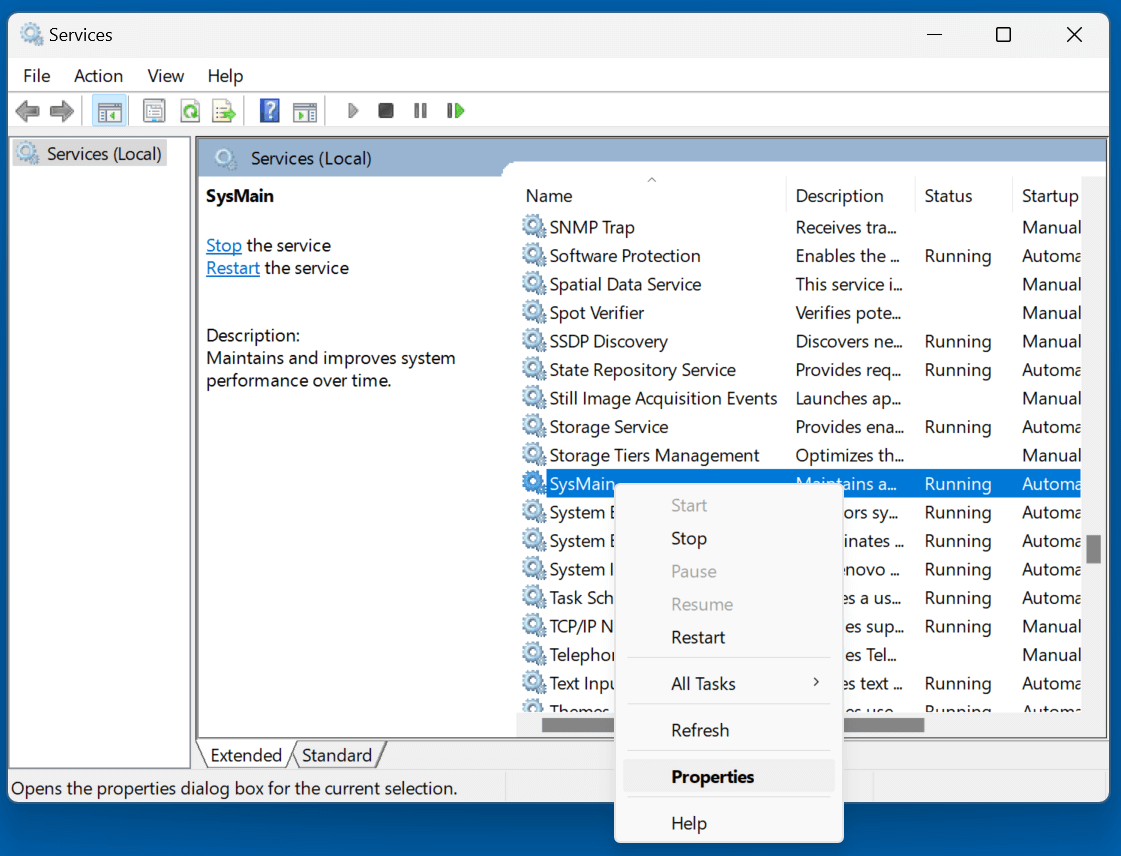Open Help using the question mark icon
The height and width of the screenshot is (856, 1121).
click(270, 110)
